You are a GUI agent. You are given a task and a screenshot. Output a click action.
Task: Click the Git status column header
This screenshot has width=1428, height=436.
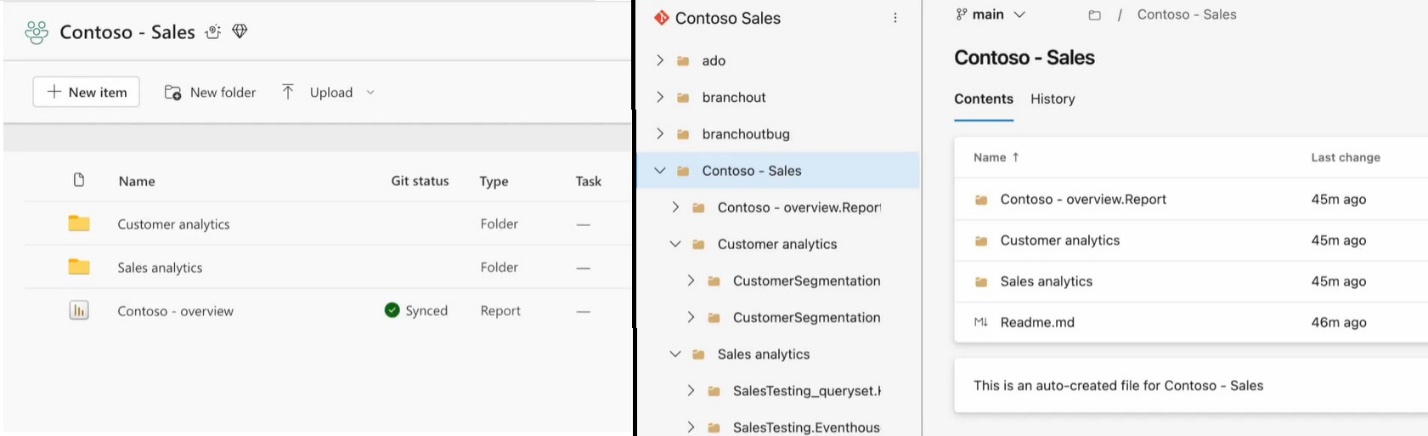420,181
